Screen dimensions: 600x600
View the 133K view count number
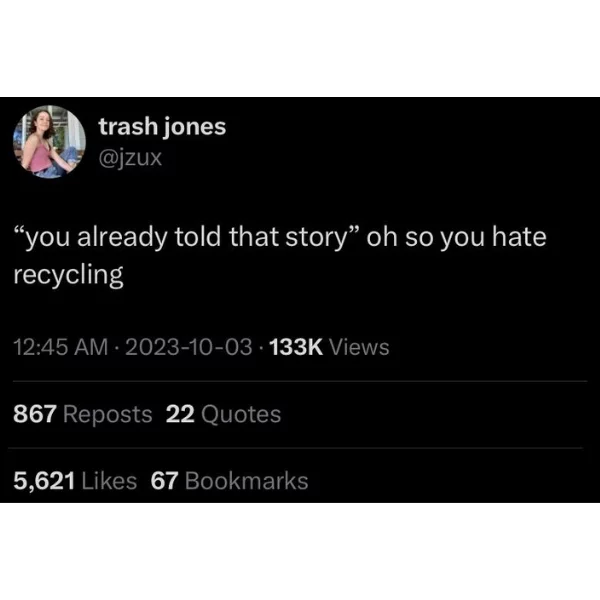296,347
